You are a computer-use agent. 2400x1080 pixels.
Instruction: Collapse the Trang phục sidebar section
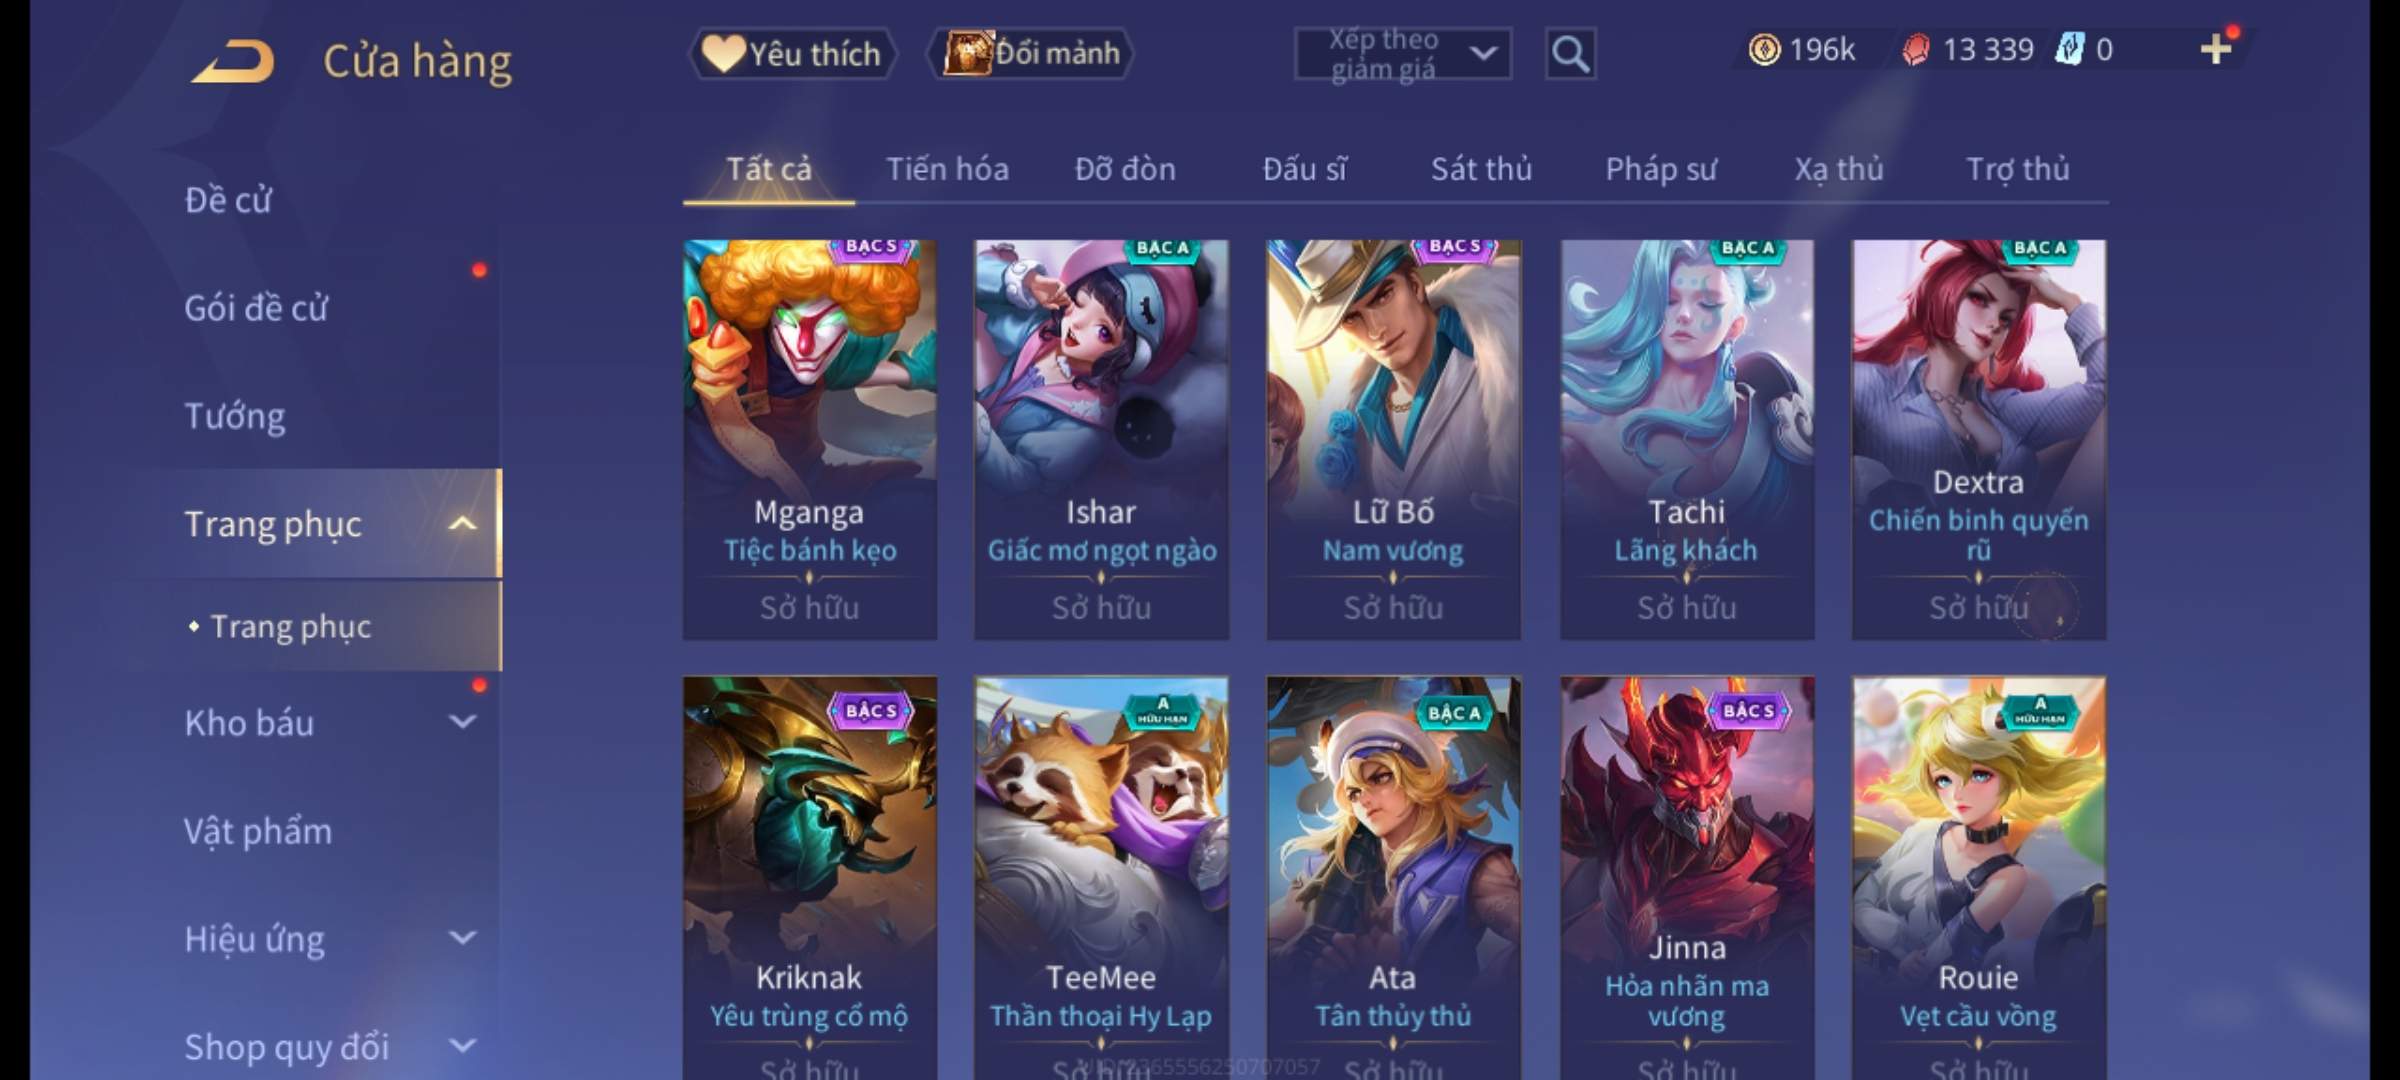462,523
